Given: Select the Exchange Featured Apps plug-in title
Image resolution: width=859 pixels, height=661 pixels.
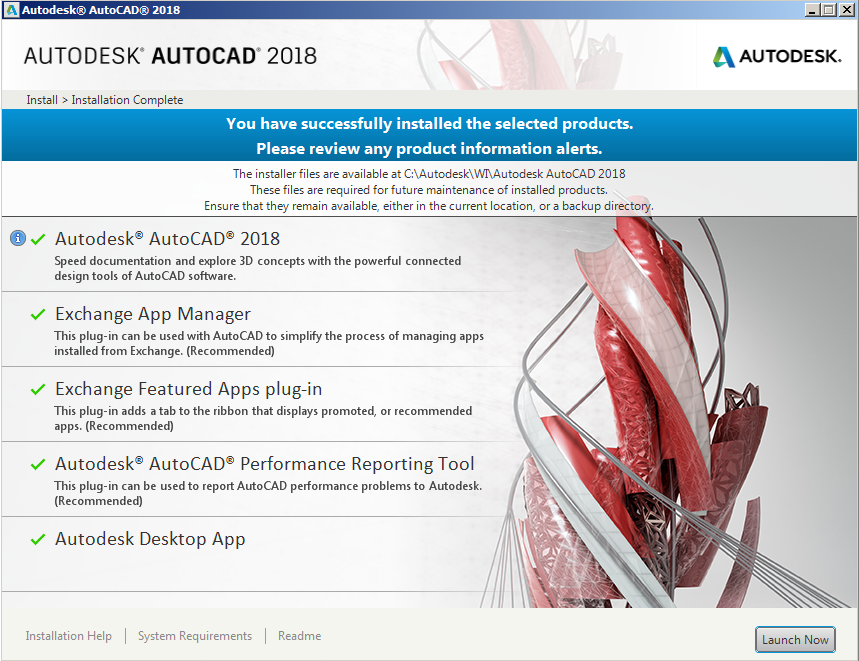Looking at the screenshot, I should (x=188, y=389).
